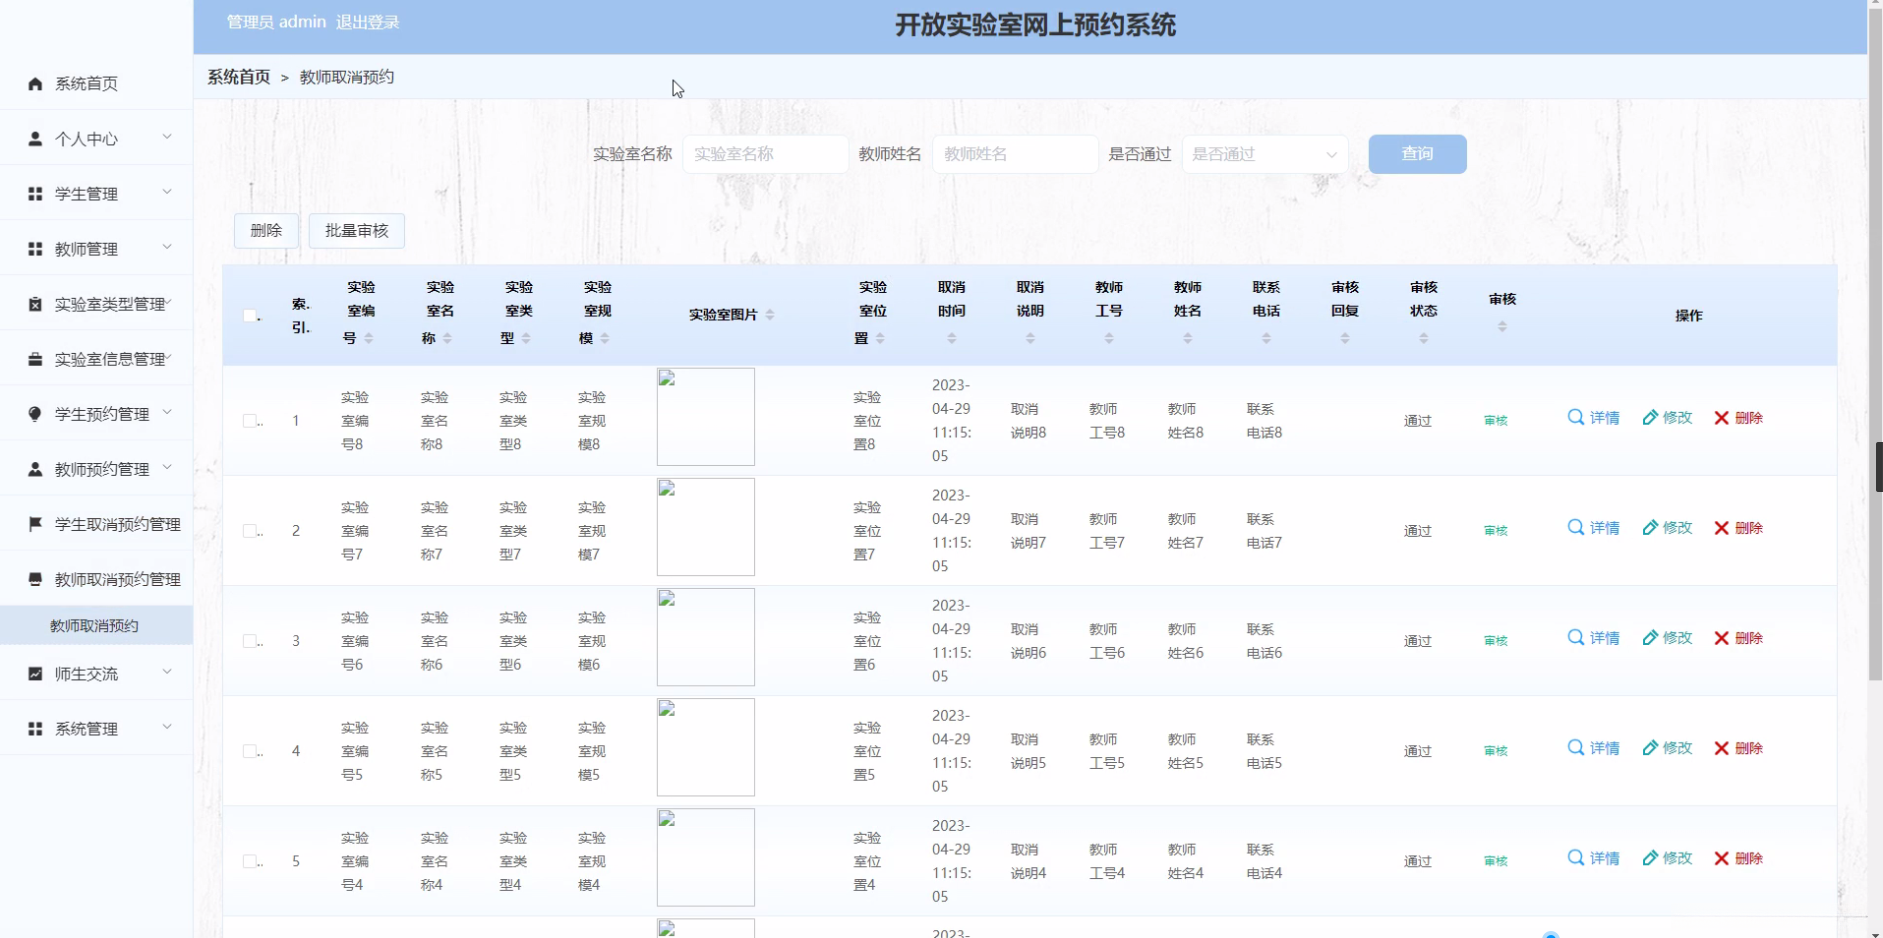The image size is (1883, 938).
Task: Sort by 实验室图片 column arrows
Action: tap(770, 315)
